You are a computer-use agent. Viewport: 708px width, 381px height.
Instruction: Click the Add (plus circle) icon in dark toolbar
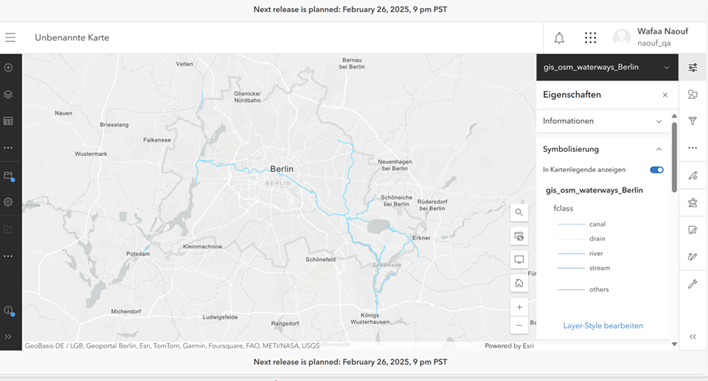coord(8,68)
